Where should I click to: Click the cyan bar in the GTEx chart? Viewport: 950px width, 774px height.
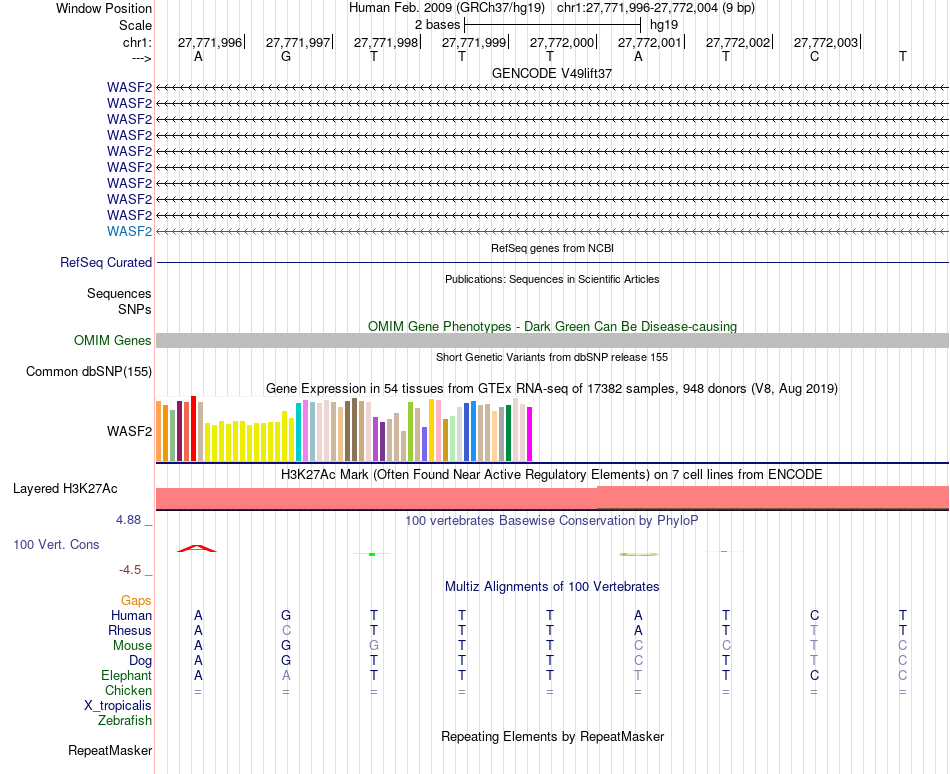tap(298, 432)
